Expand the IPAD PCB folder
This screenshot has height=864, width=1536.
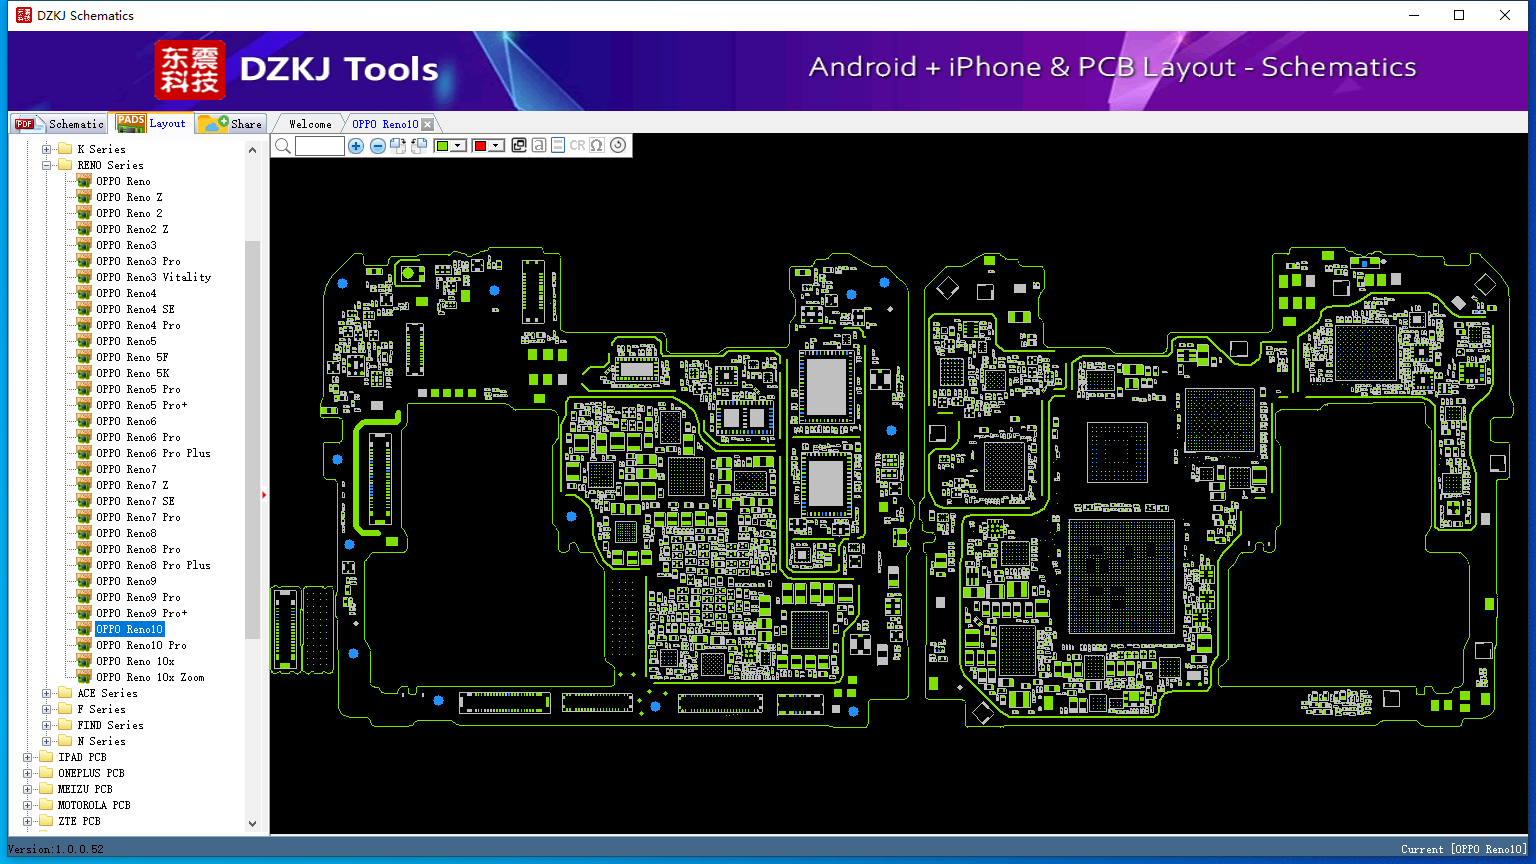27,757
